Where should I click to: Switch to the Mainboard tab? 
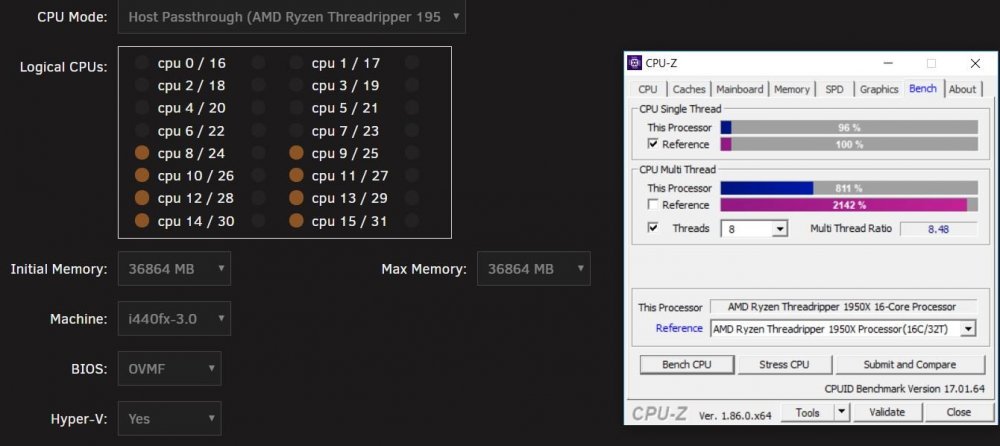(x=740, y=89)
